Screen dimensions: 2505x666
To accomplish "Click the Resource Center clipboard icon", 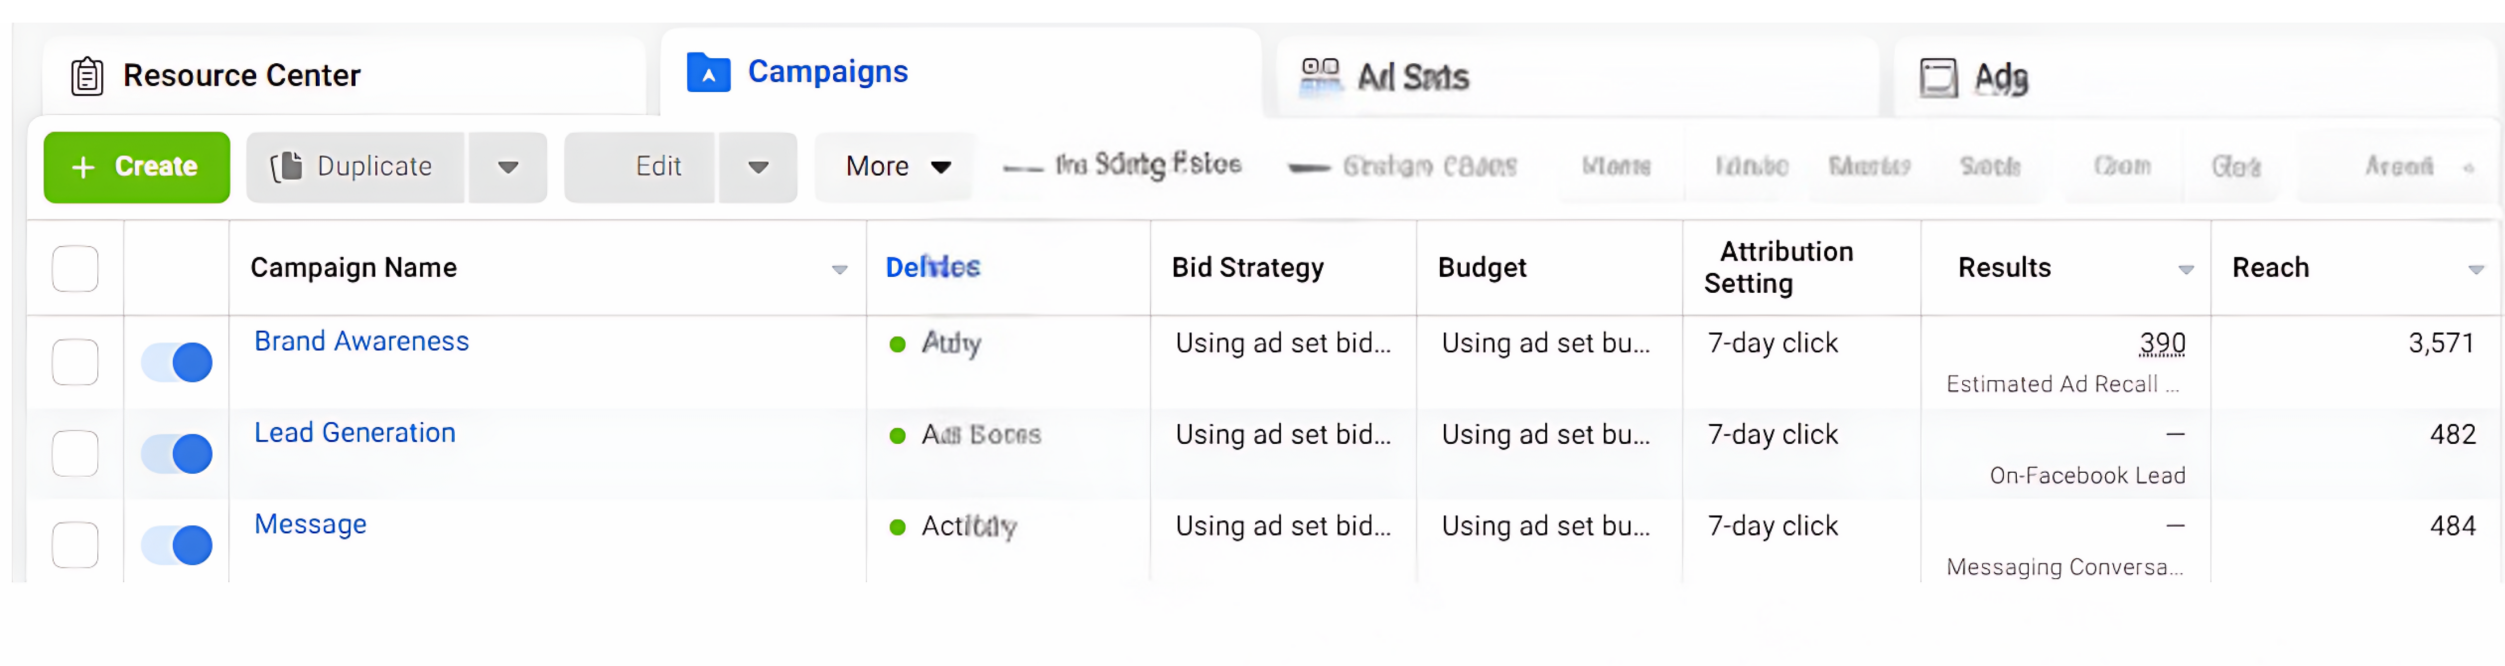I will point(87,76).
